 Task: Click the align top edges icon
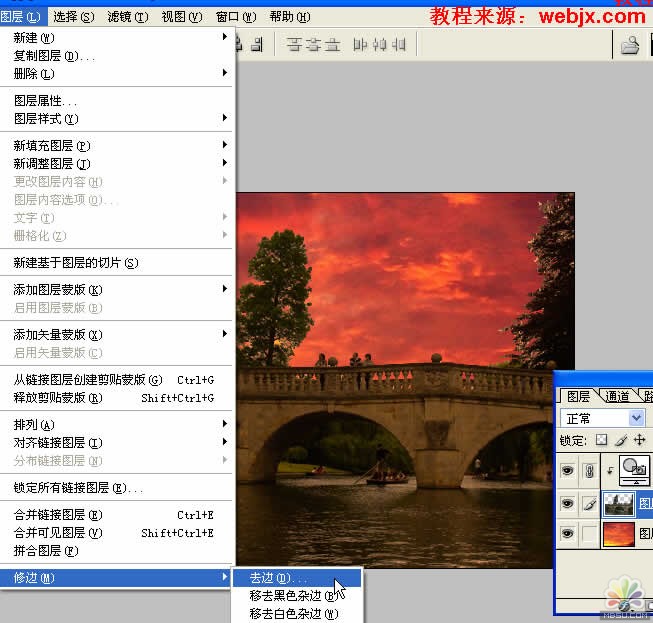pyautogui.click(x=294, y=45)
